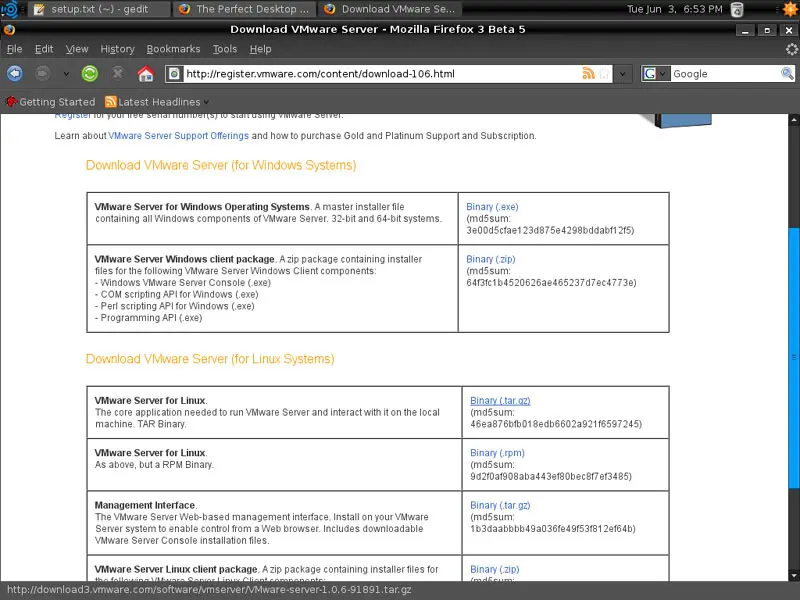Click 'VMware Server for Windows Operating Systems' title

(202, 207)
